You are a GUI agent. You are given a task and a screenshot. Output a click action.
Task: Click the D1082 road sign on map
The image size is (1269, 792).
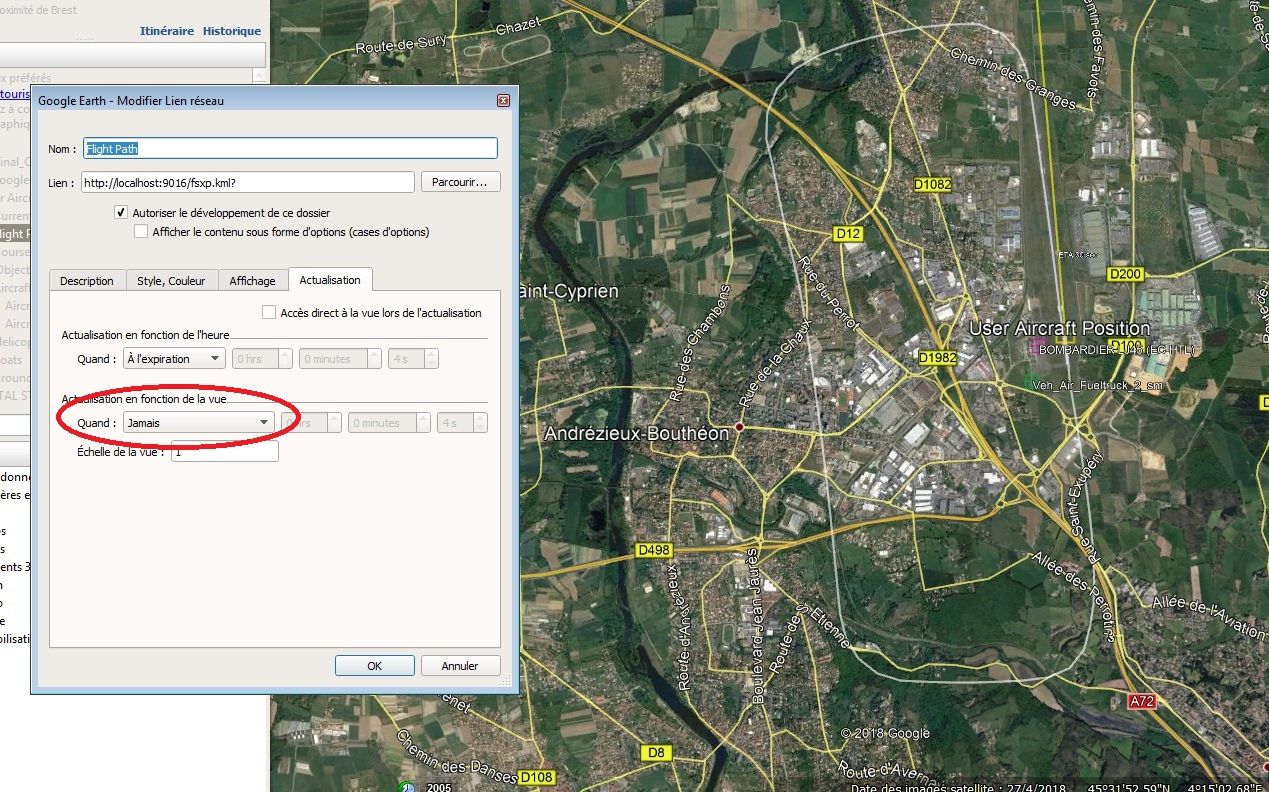[x=932, y=185]
